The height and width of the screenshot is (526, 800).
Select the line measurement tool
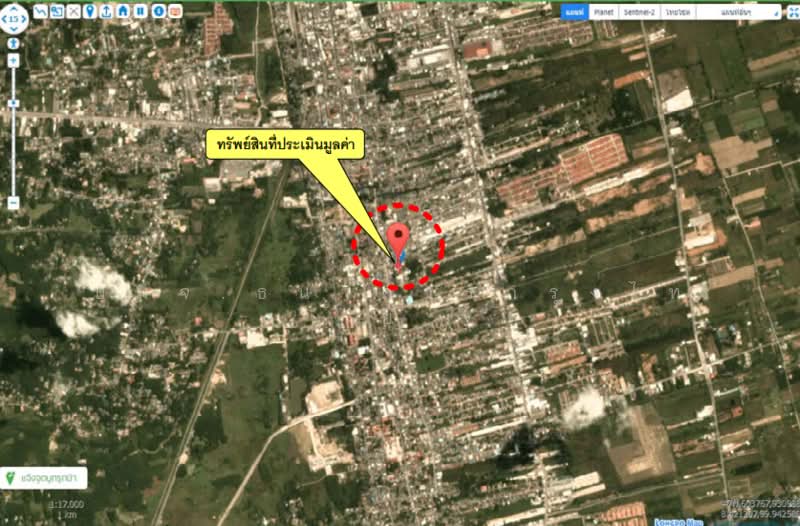tap(39, 11)
